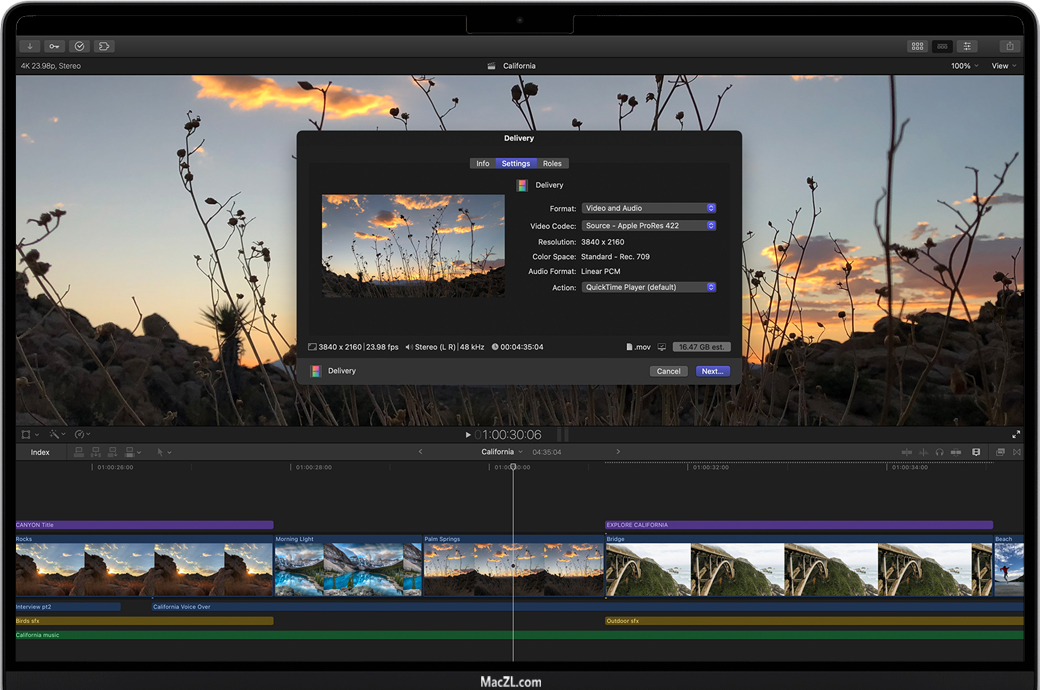Click the compatibility display icon beside .mov

tap(661, 347)
